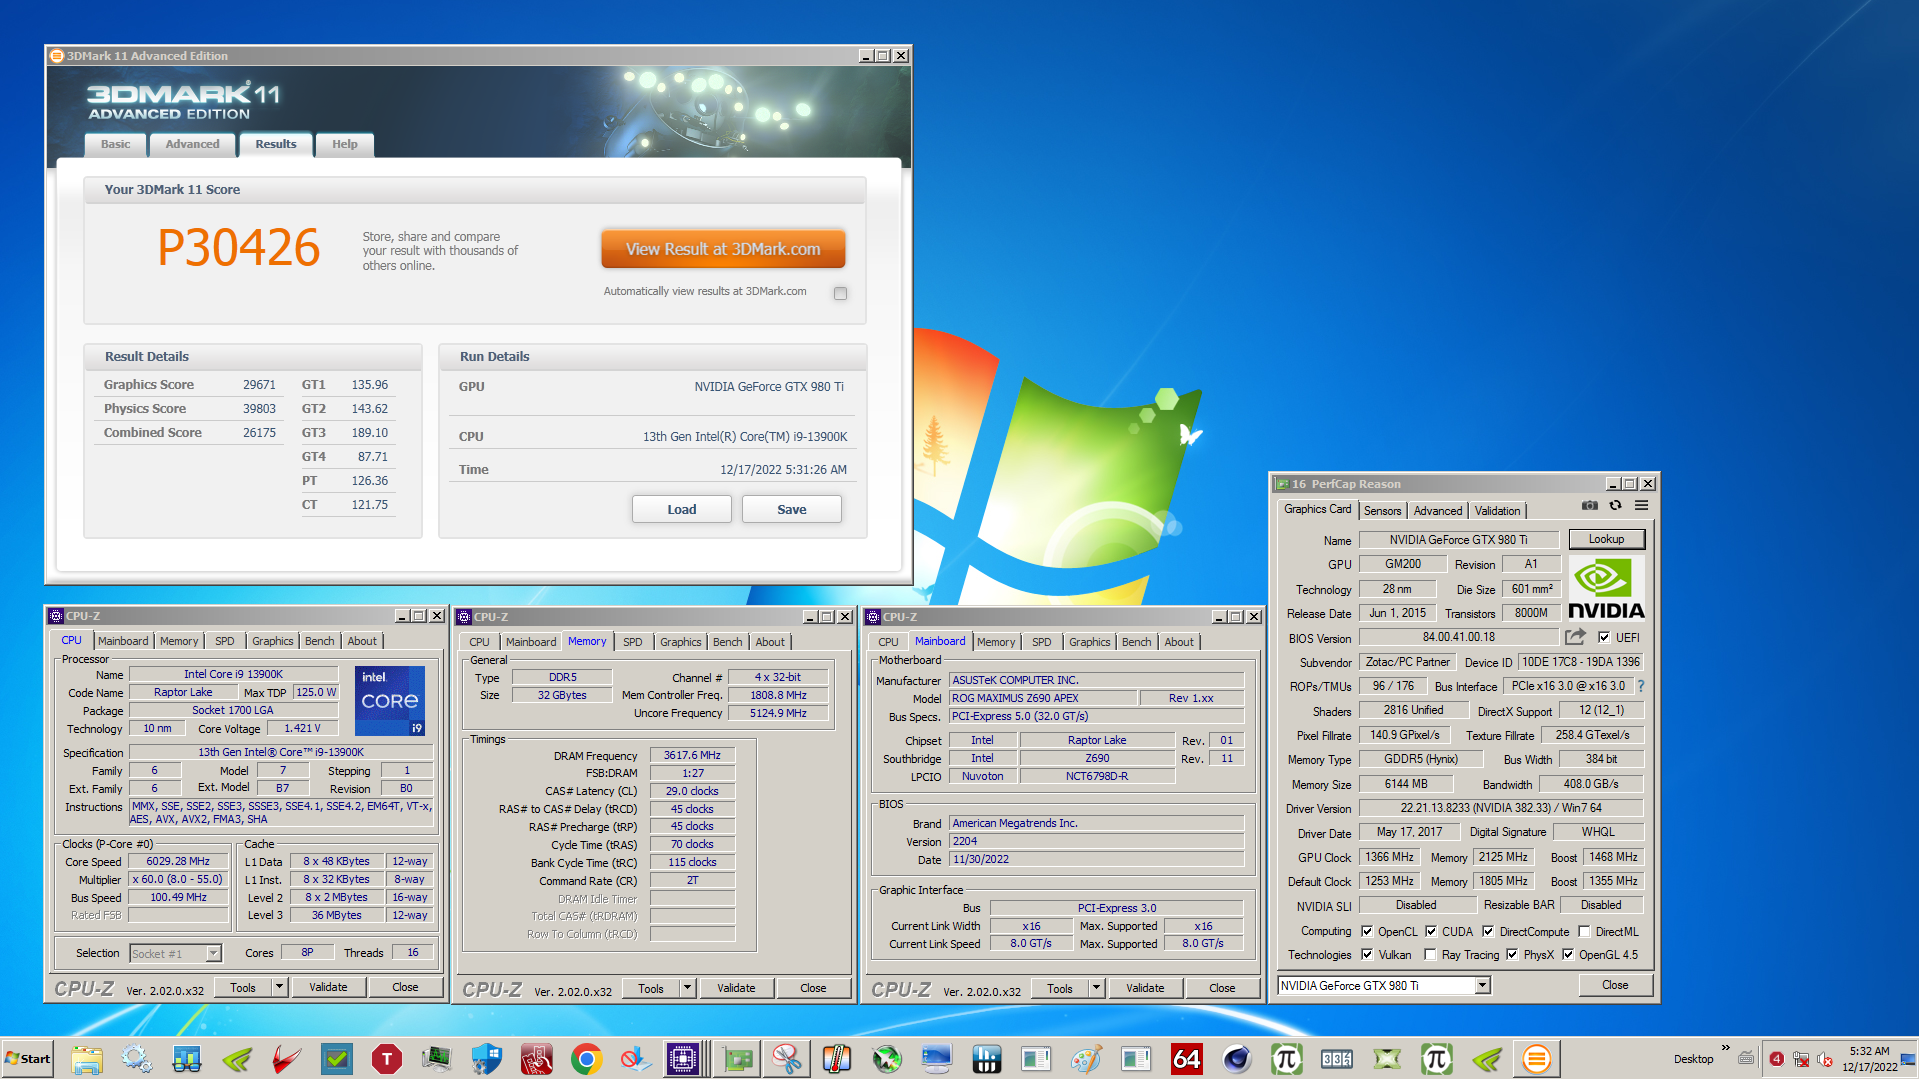Image resolution: width=1919 pixels, height=1079 pixels.
Task: Expand Tools dropdown arrow in CPU-Z Mainboard window
Action: click(x=1096, y=988)
